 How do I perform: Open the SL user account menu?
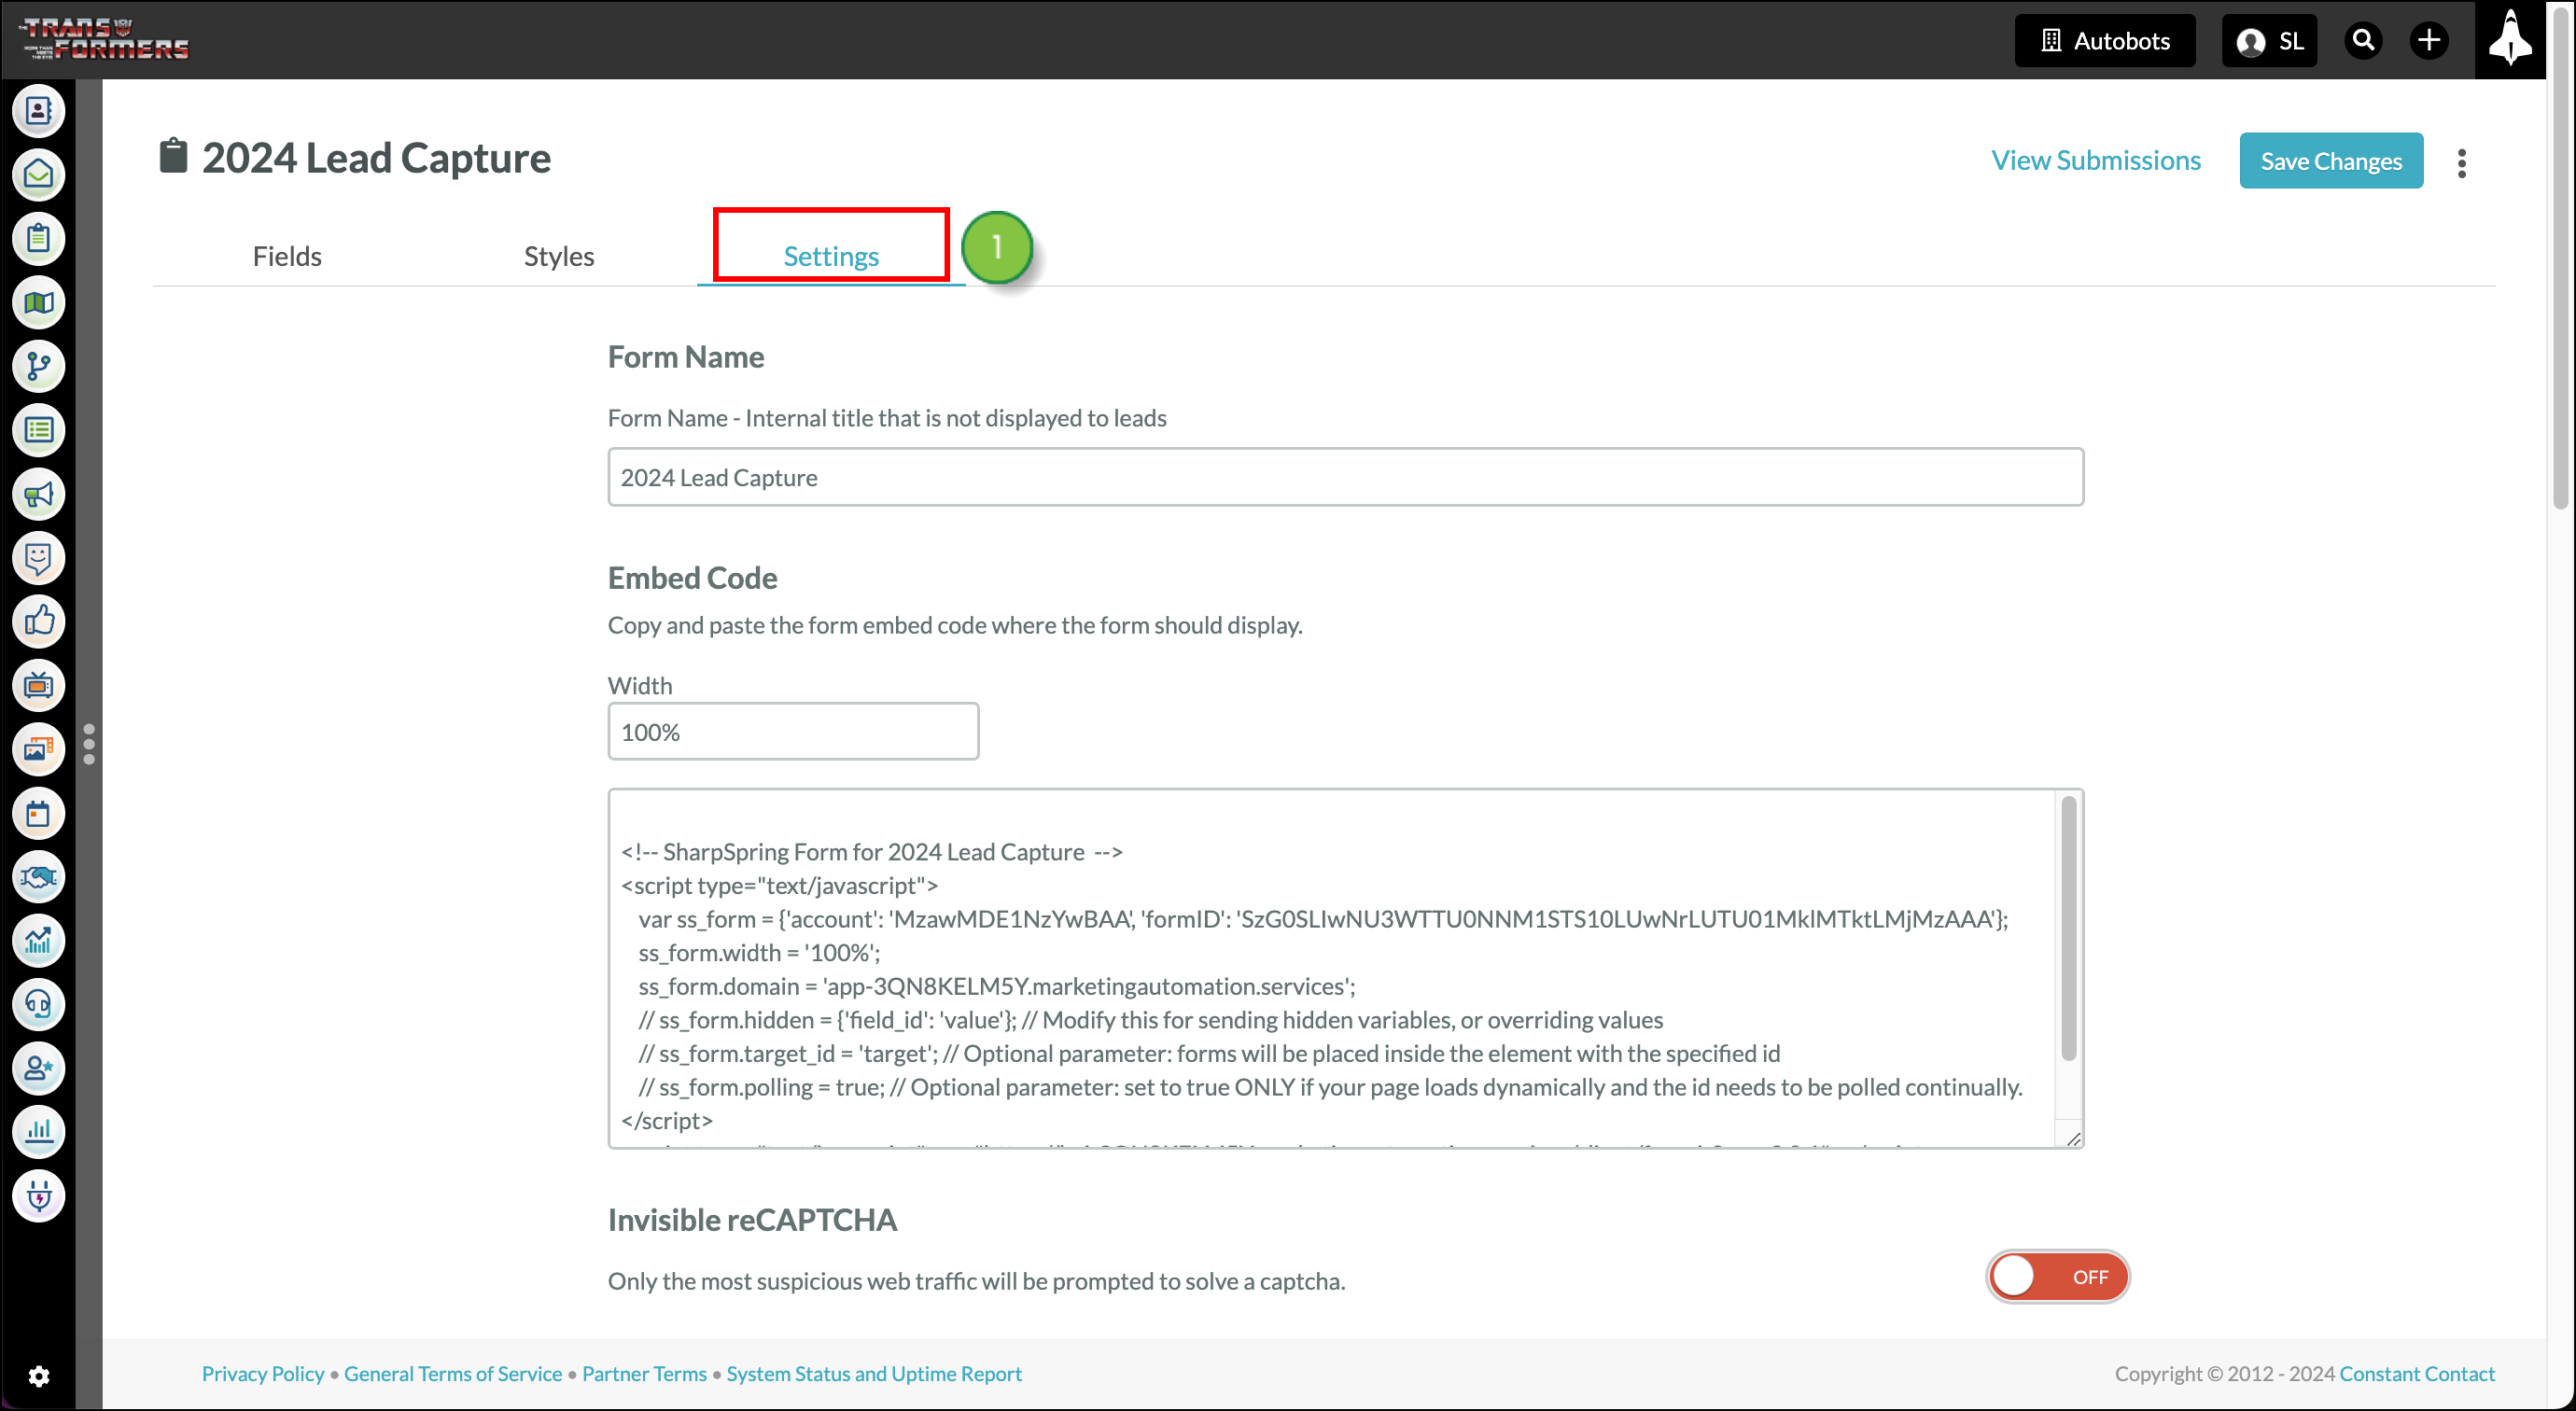coord(2269,41)
